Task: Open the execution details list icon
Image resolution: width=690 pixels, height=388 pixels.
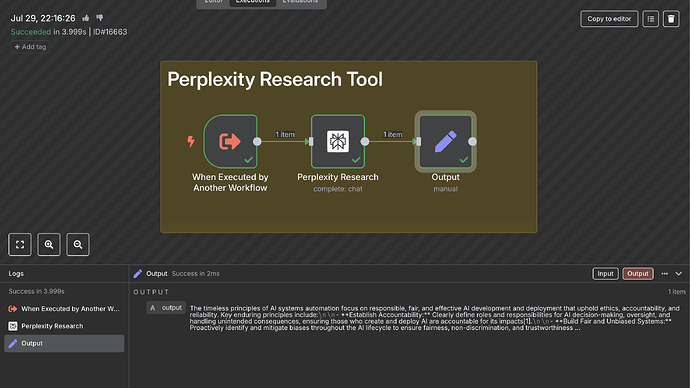Action: [650, 19]
